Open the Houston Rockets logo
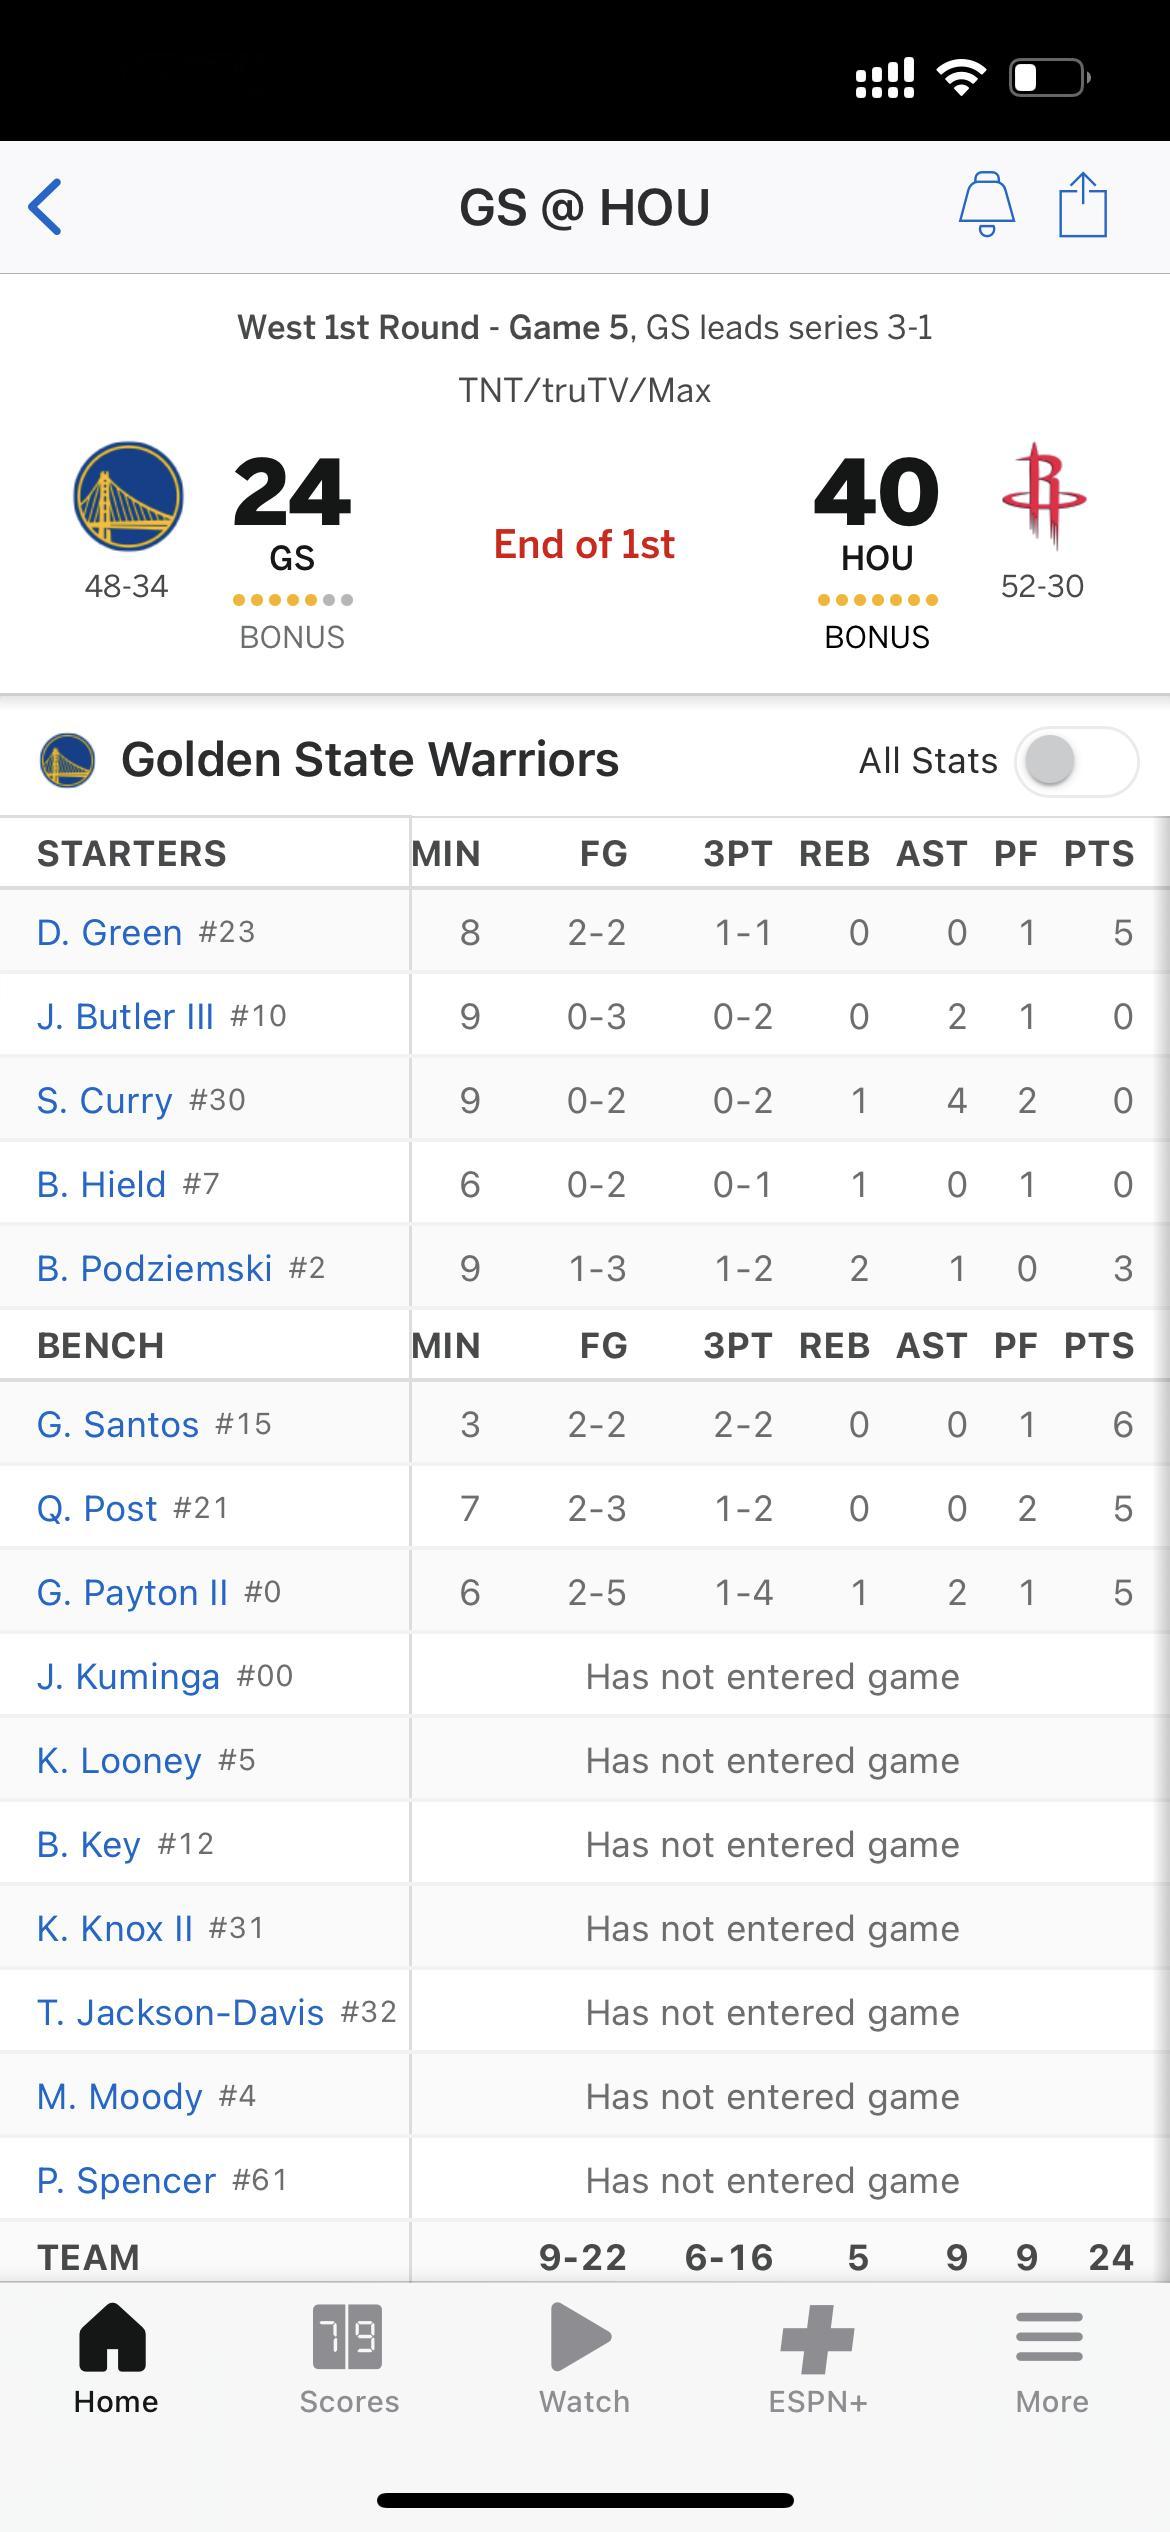Viewport: 1170px width, 2532px height. tap(1043, 496)
